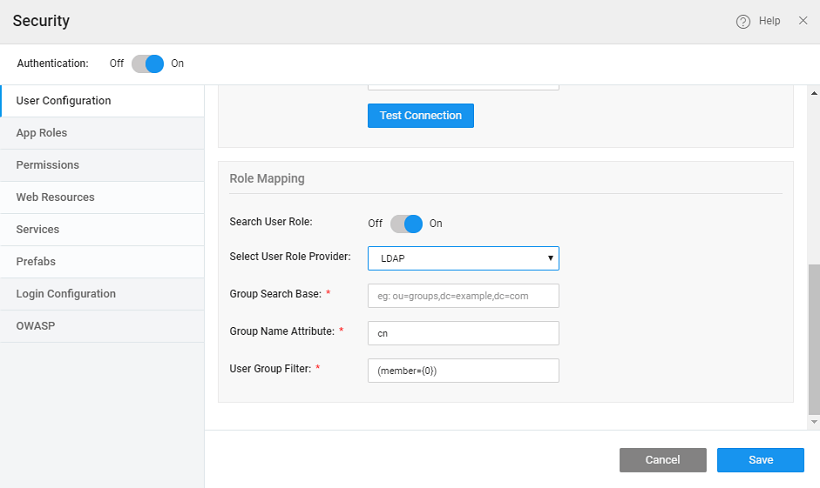This screenshot has width=820, height=488.
Task: Open the OWASP settings tab
Action: pyautogui.click(x=34, y=325)
